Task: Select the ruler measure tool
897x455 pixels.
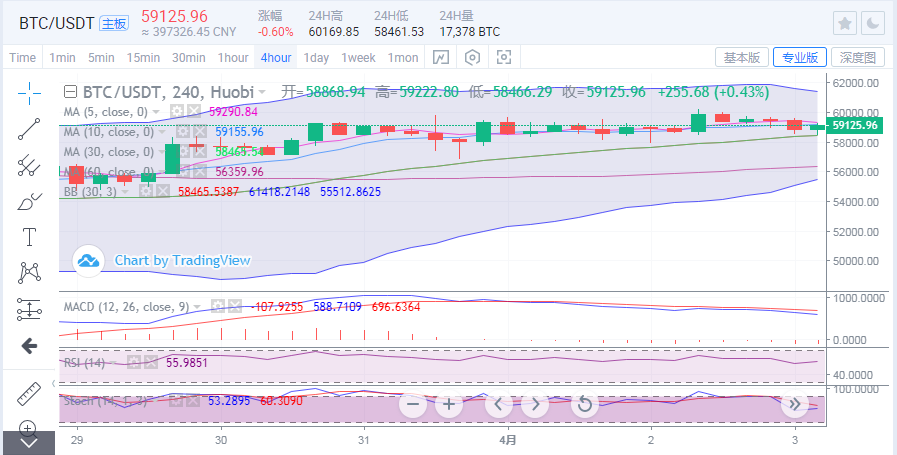Action: pos(28,394)
